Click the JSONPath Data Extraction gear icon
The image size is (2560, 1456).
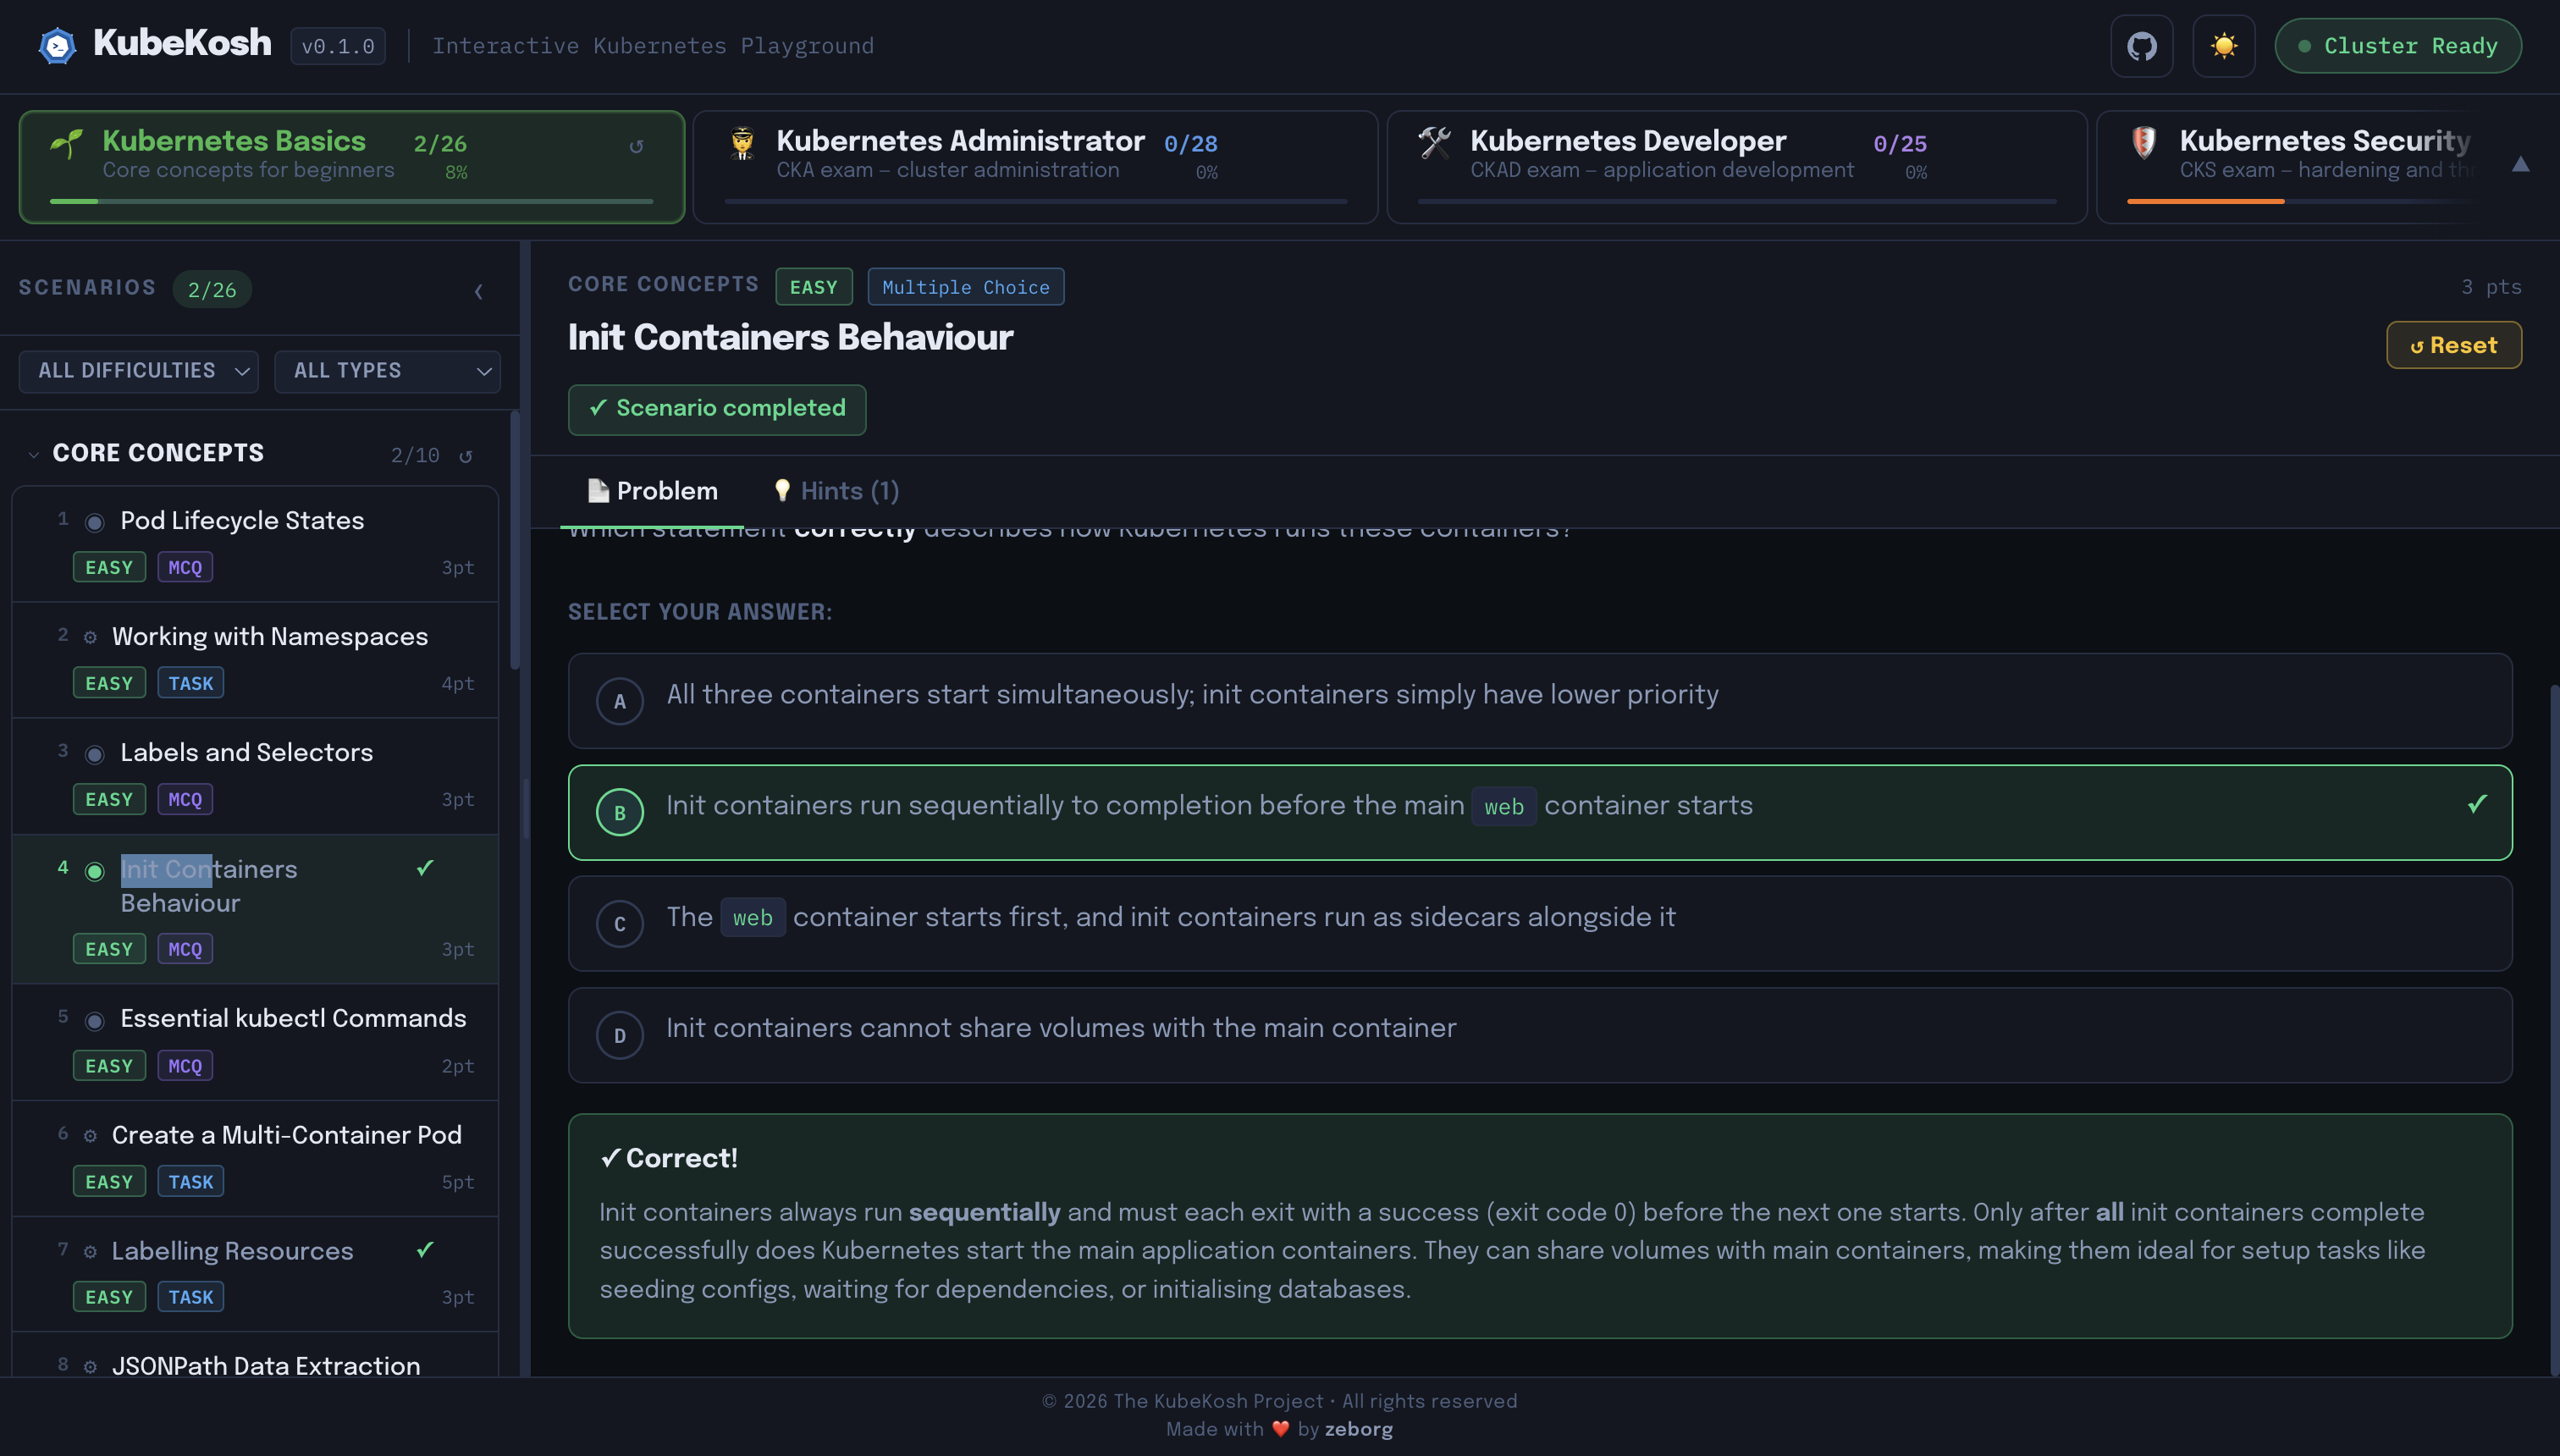90,1367
